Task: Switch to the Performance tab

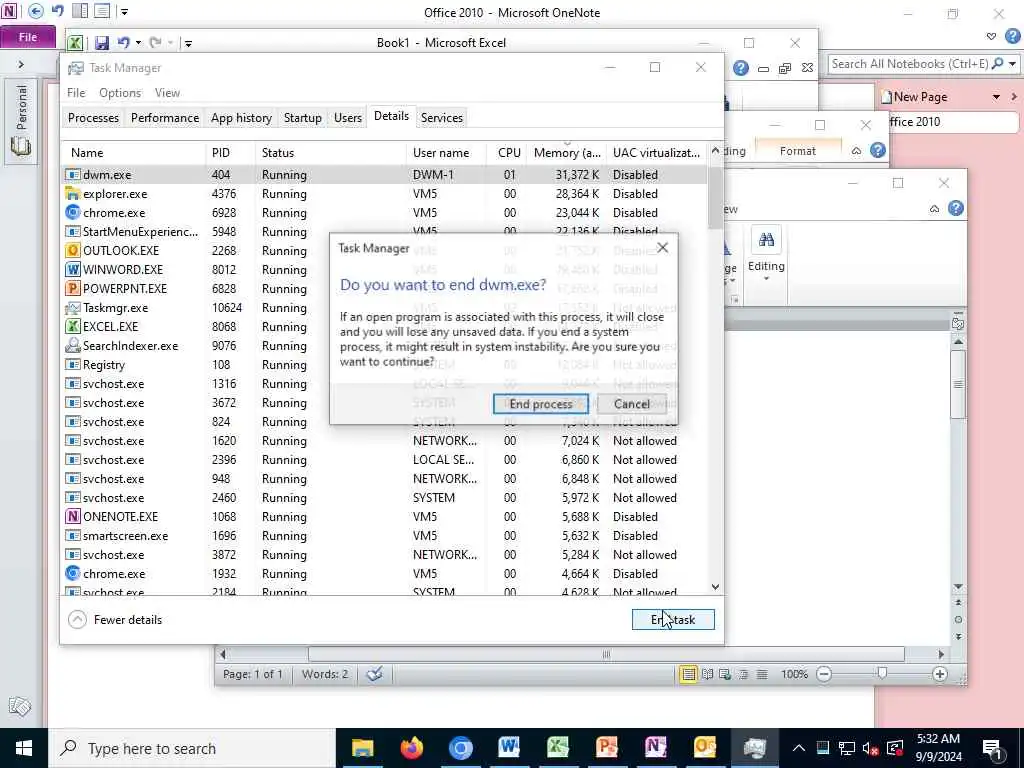Action: tap(165, 118)
